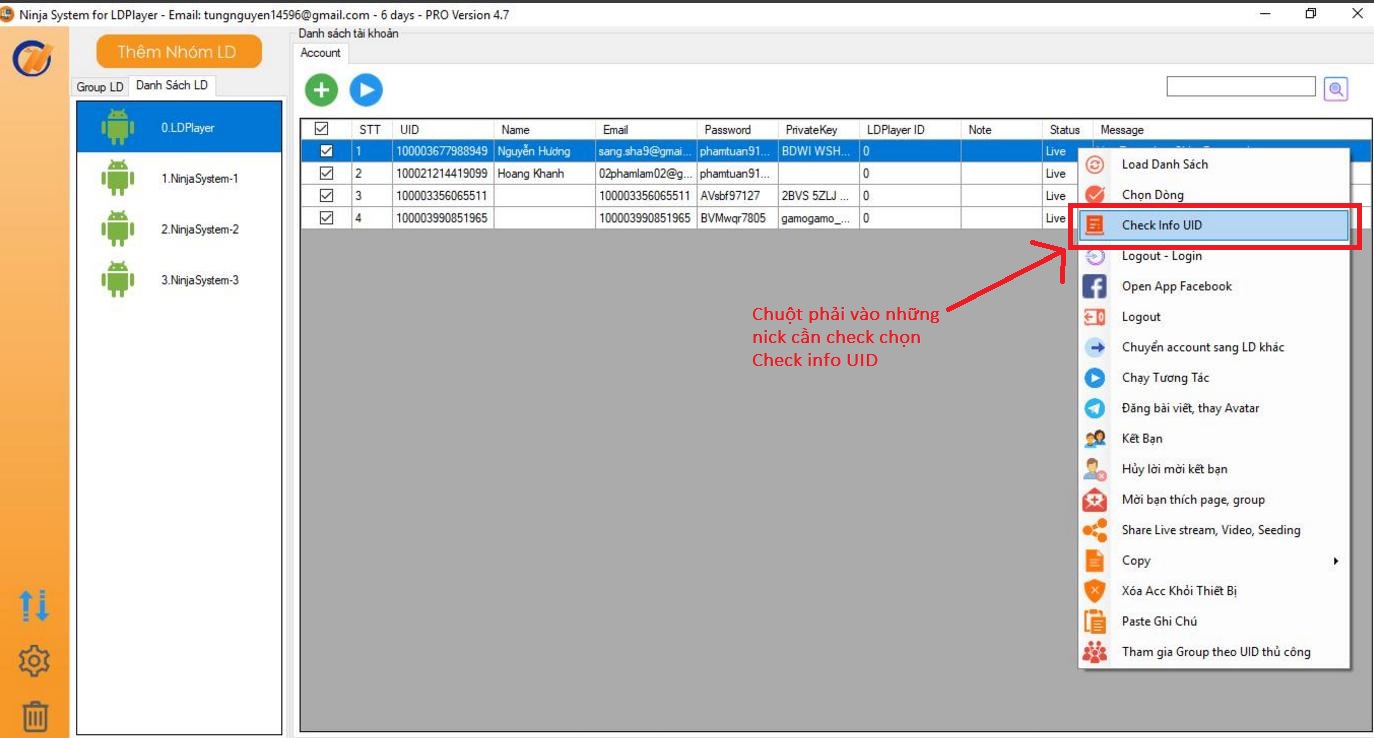The height and width of the screenshot is (738, 1374).
Task: Click the trash bin sidebar icon
Action: pyautogui.click(x=35, y=716)
